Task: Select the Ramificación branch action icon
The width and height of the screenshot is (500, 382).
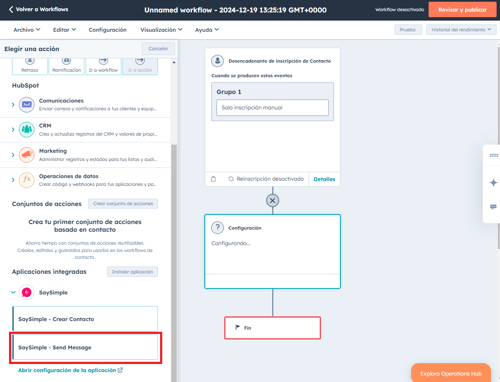Action: coord(66,61)
